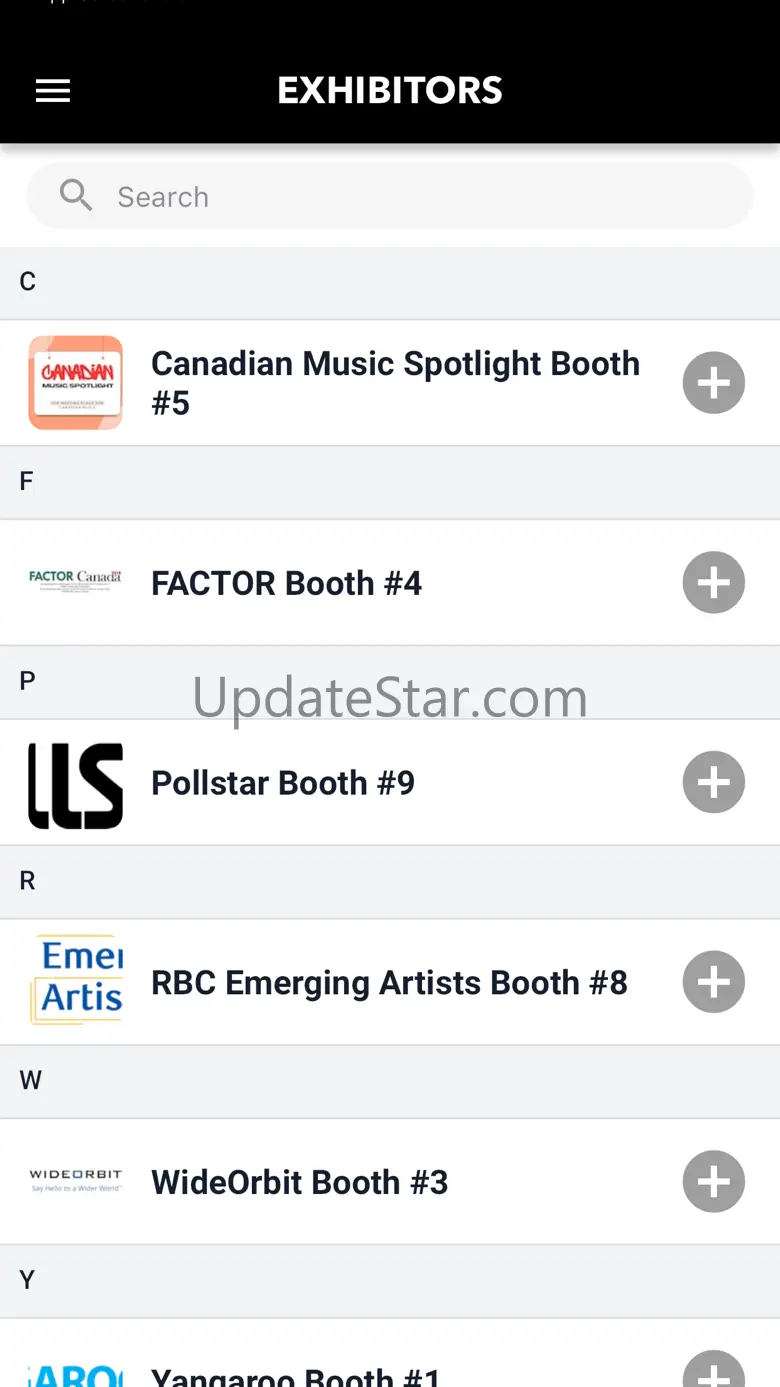Add FACTOR Booth #4 using plus icon
Screen dimensions: 780x1387
click(x=714, y=582)
